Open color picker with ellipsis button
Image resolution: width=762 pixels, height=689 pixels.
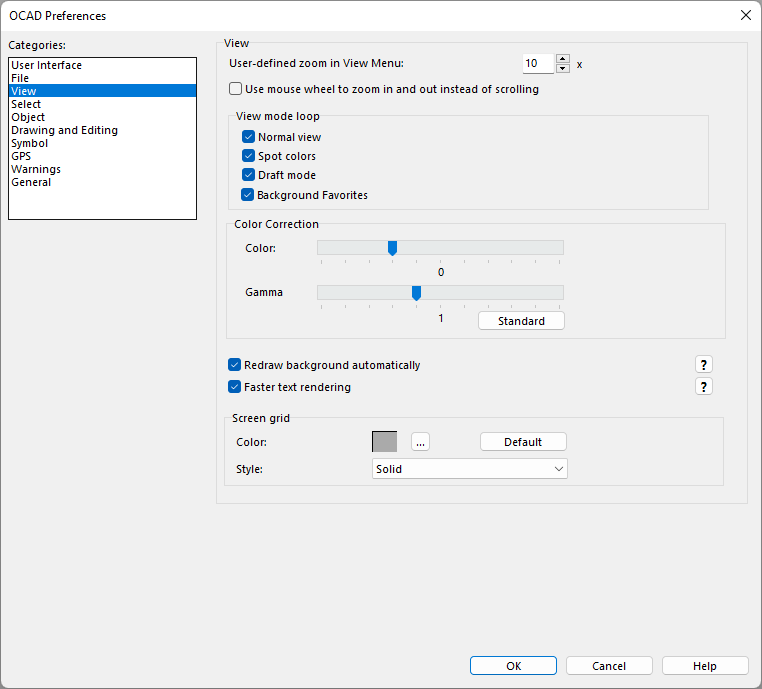[x=420, y=442]
